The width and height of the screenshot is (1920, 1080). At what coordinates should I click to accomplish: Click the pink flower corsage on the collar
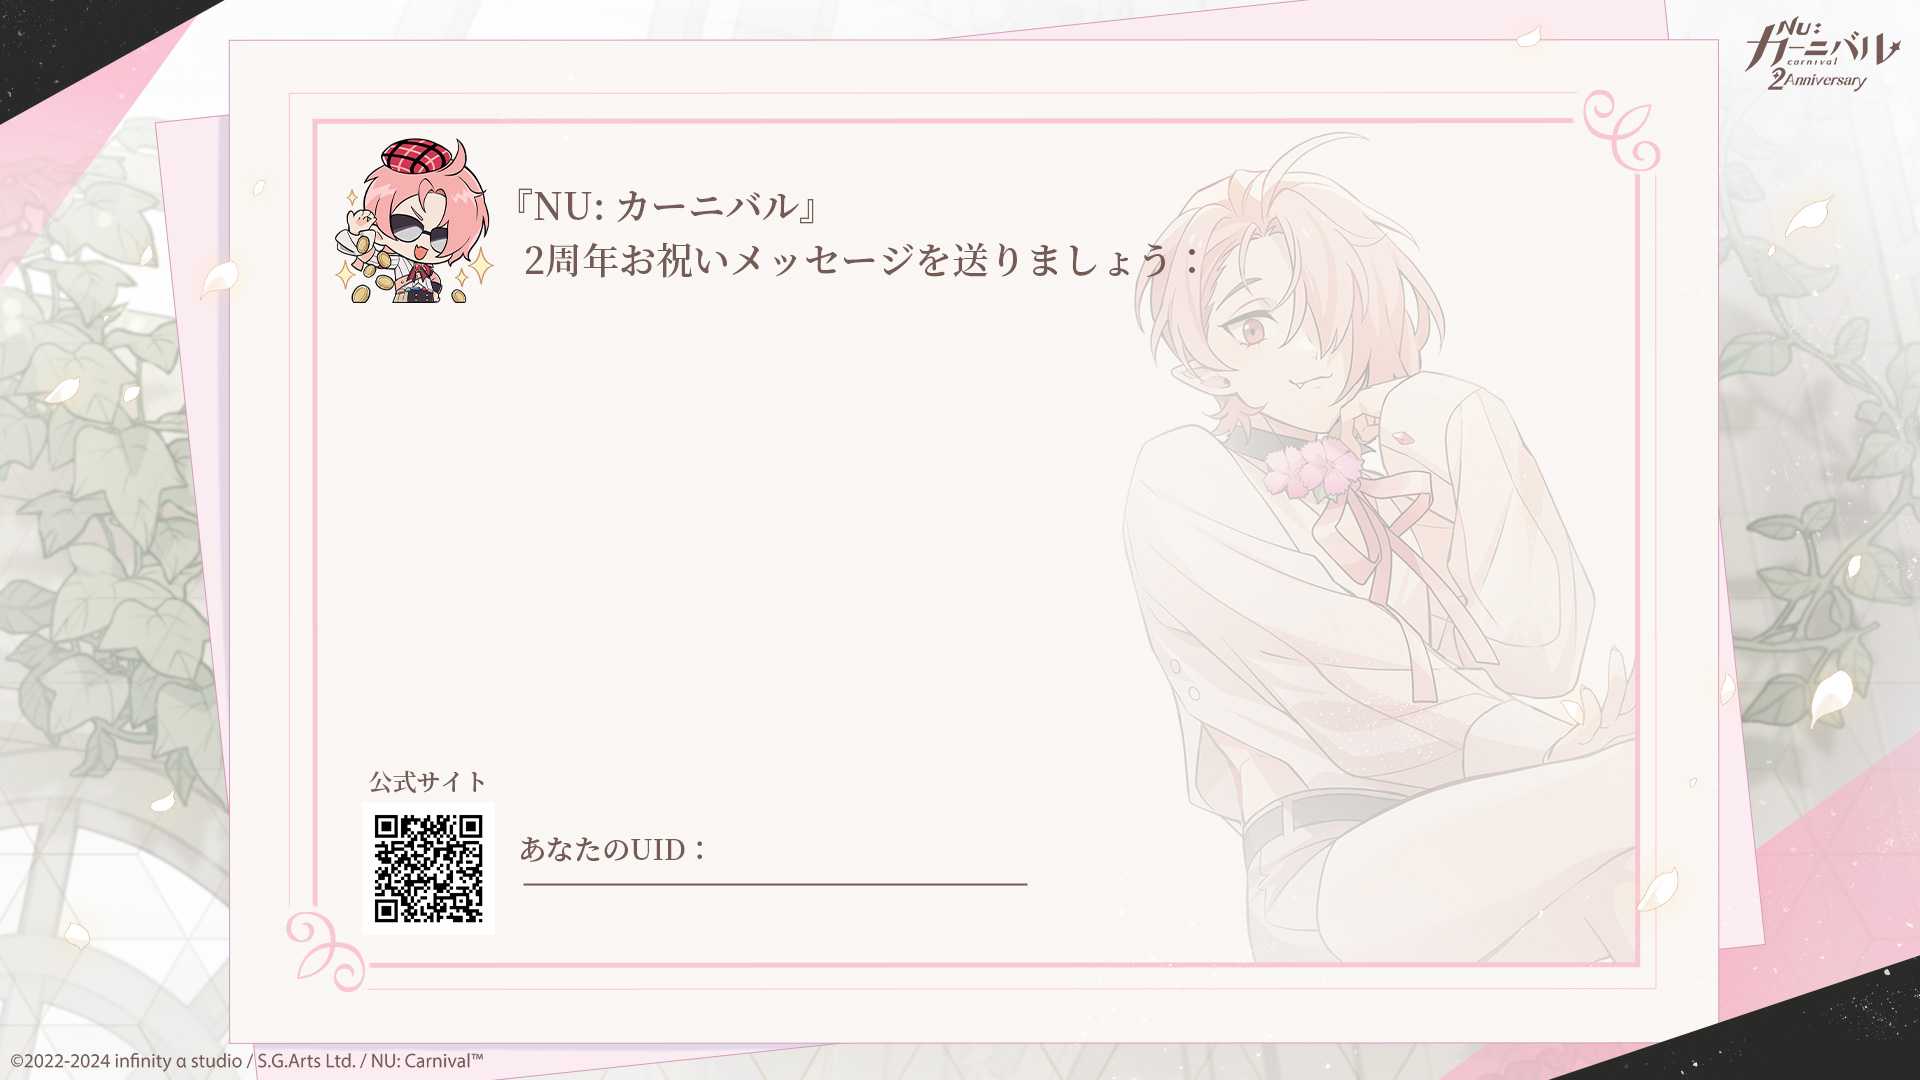[x=1311, y=469]
